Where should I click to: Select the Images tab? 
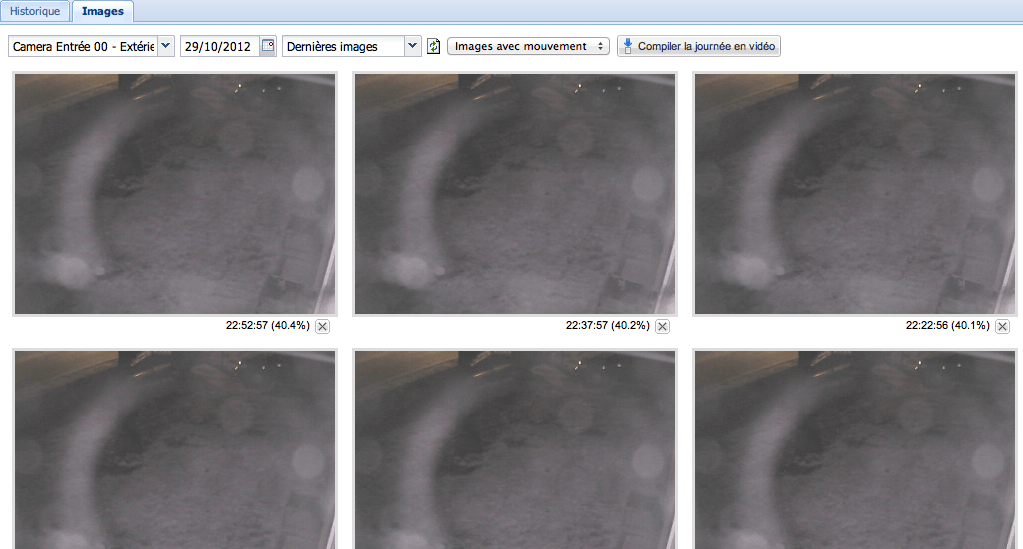[103, 11]
